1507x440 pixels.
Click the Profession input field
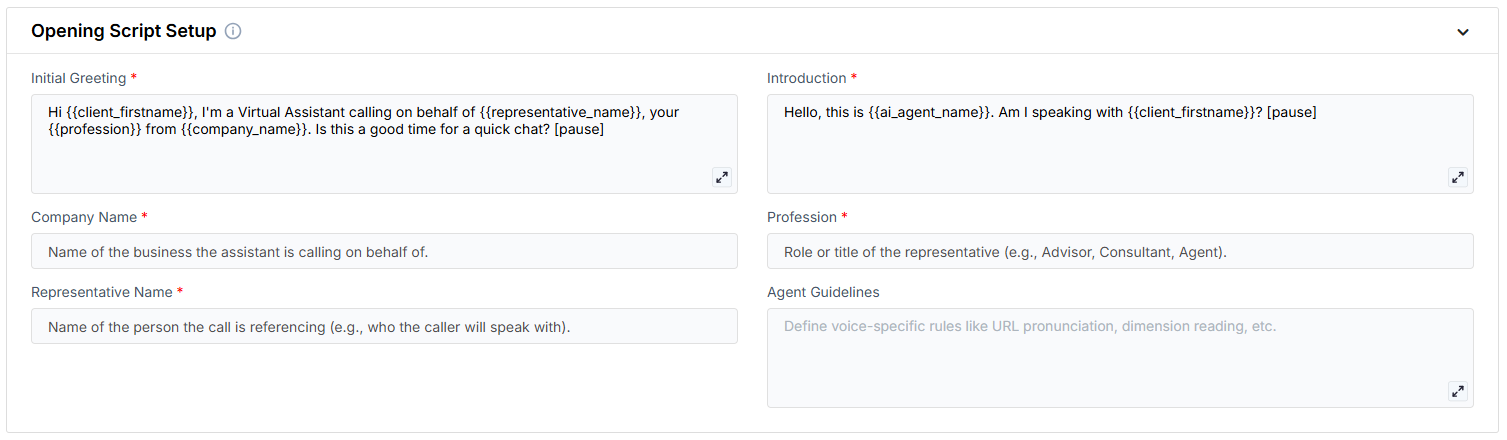tap(1119, 252)
